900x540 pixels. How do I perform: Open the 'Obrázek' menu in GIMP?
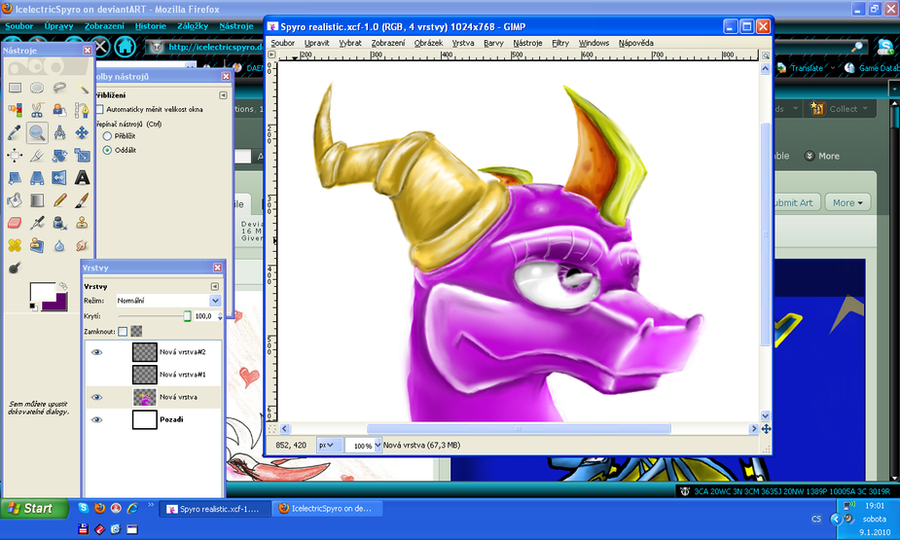point(428,43)
